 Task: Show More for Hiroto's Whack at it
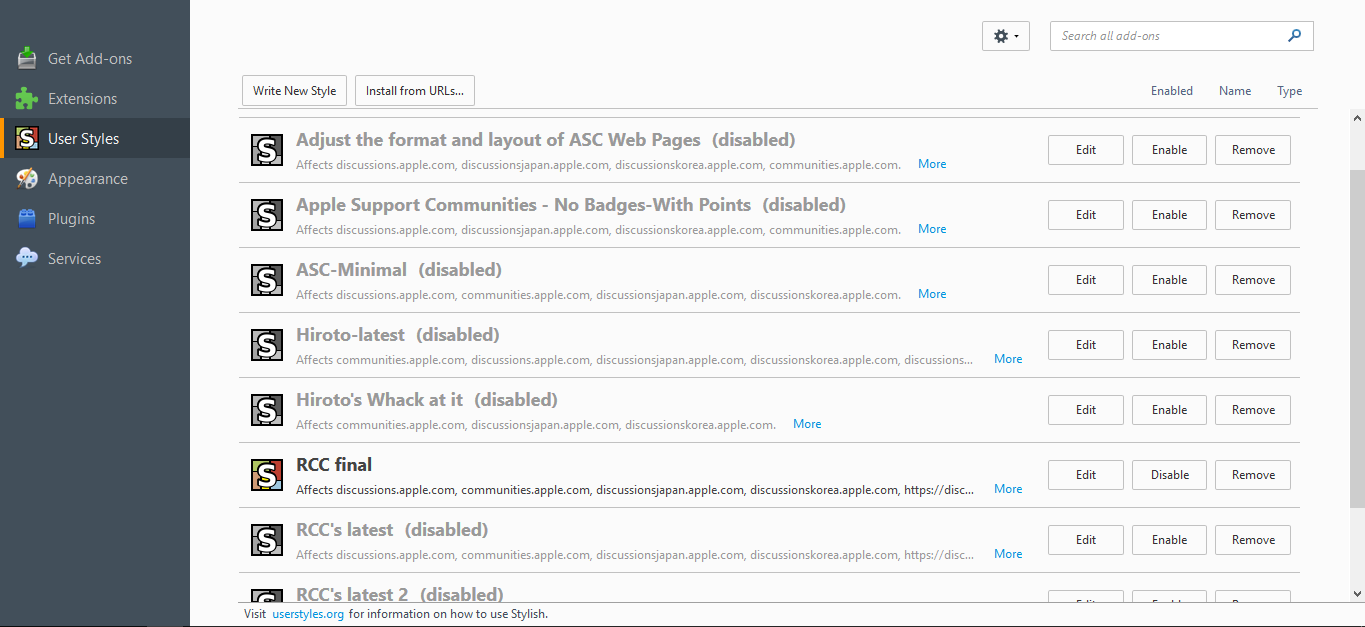coord(807,424)
